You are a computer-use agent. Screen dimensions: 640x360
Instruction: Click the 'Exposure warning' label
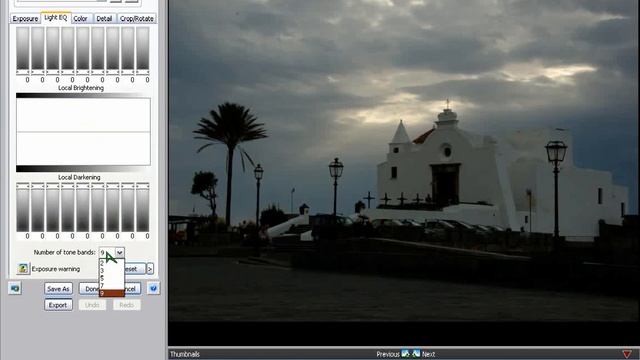(x=56, y=269)
